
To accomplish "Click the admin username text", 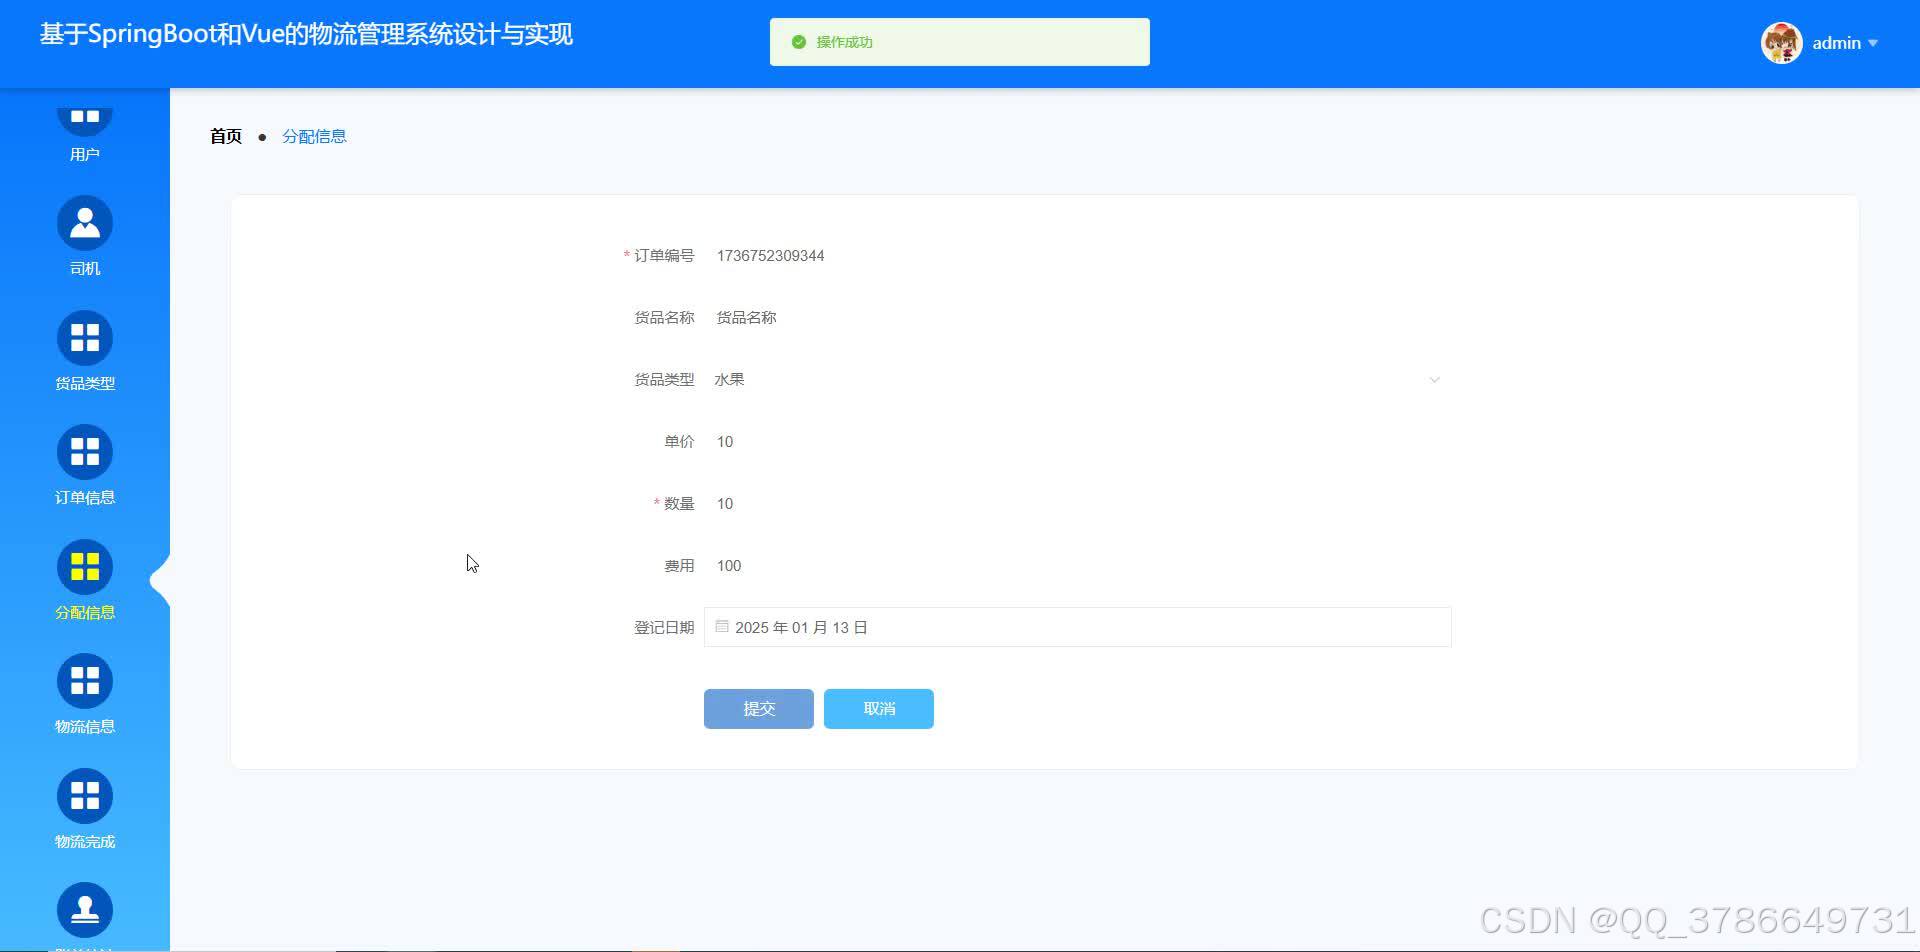I will point(1836,43).
